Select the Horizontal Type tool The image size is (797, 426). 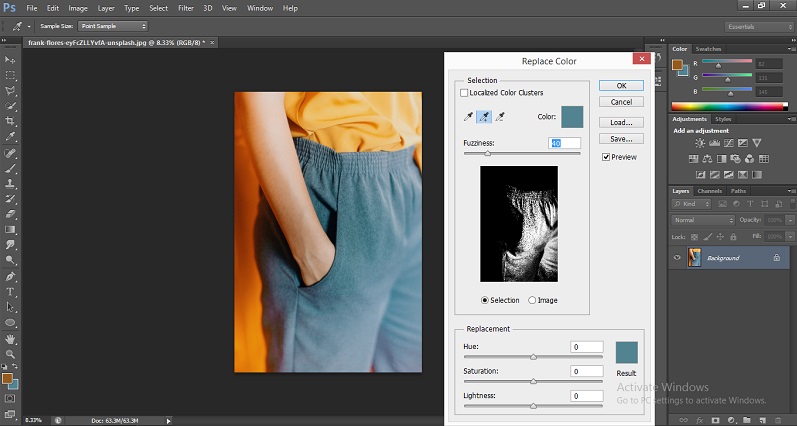click(x=11, y=291)
